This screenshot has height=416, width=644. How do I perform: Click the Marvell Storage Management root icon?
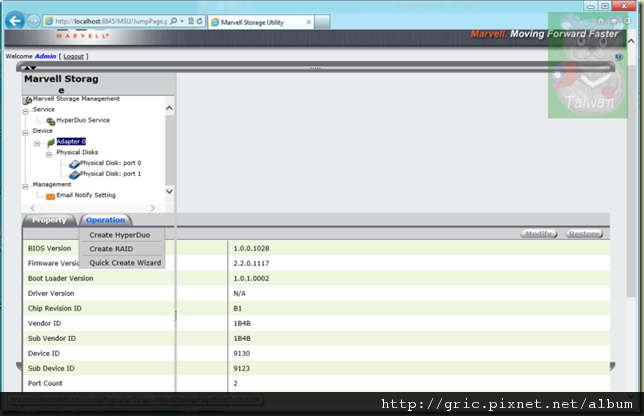coord(28,100)
